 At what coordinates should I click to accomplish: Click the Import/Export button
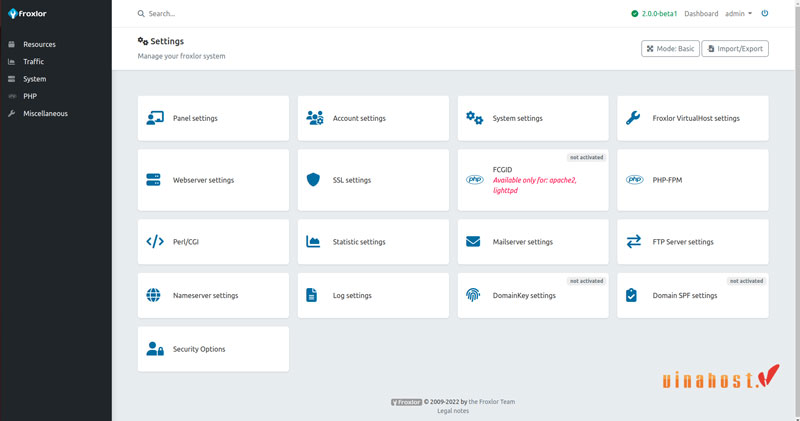coord(735,49)
